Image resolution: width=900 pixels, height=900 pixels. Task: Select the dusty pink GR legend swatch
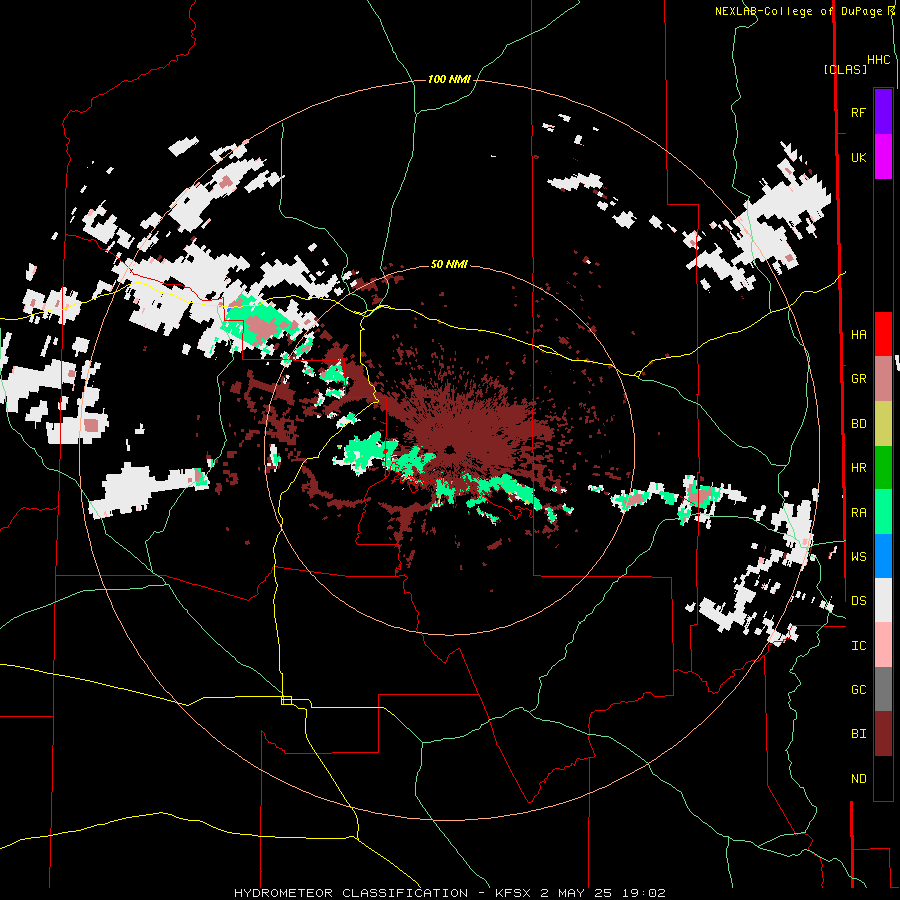(883, 379)
